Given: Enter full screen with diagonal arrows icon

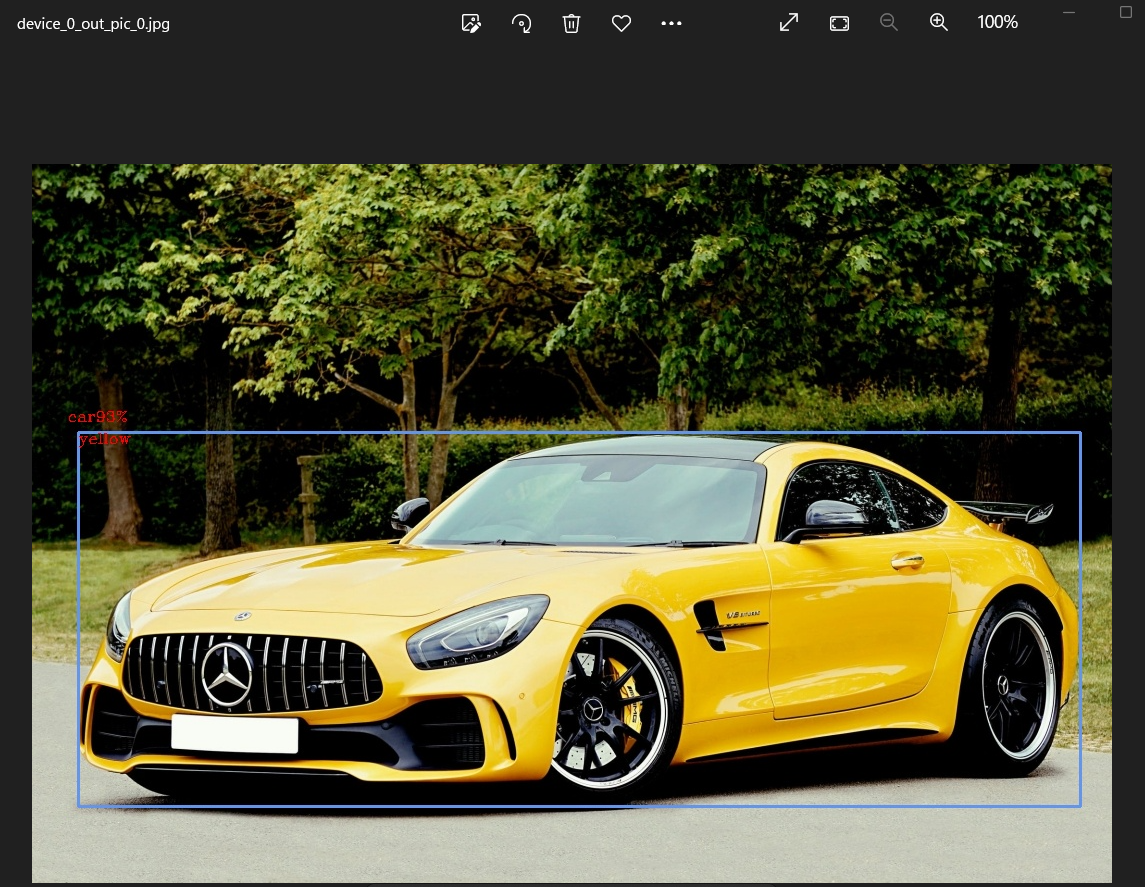Looking at the screenshot, I should 789,23.
